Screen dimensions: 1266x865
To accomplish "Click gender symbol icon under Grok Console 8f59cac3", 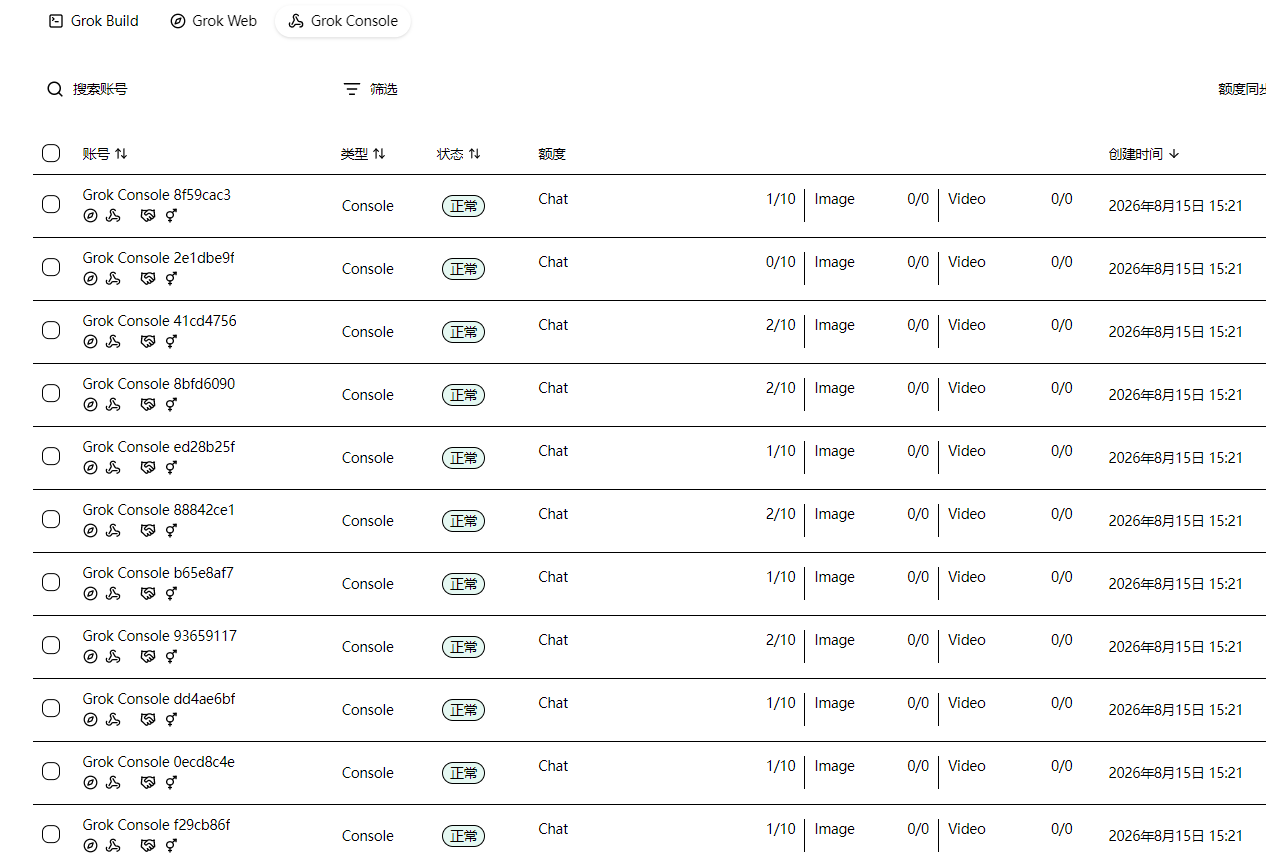I will point(171,216).
